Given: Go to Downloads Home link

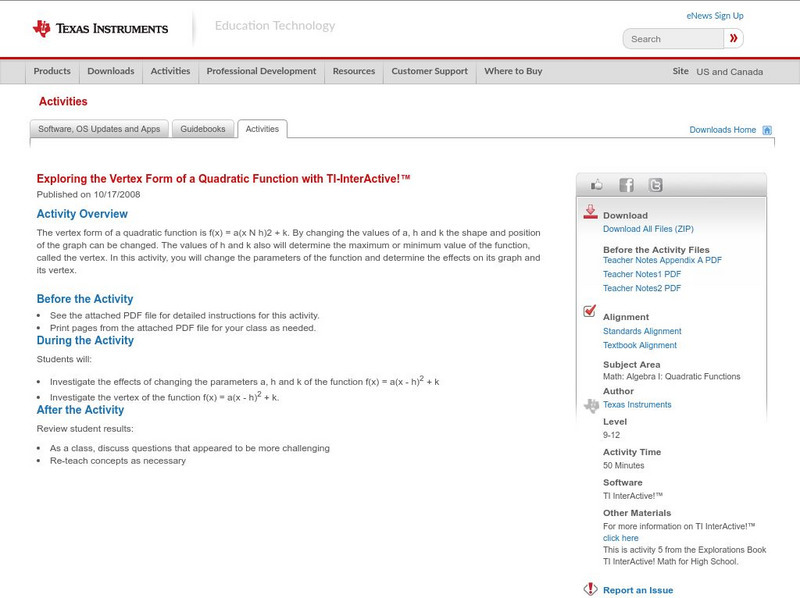Looking at the screenshot, I should click(722, 130).
